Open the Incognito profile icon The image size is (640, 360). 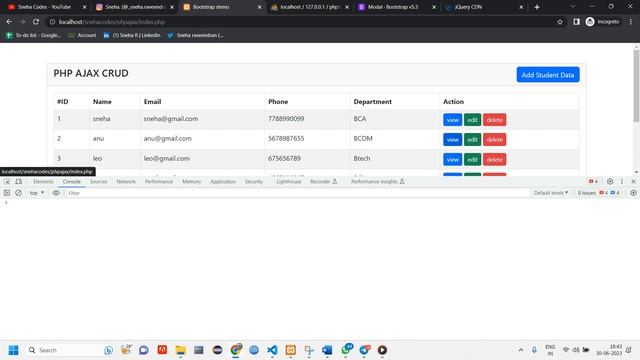[x=602, y=22]
